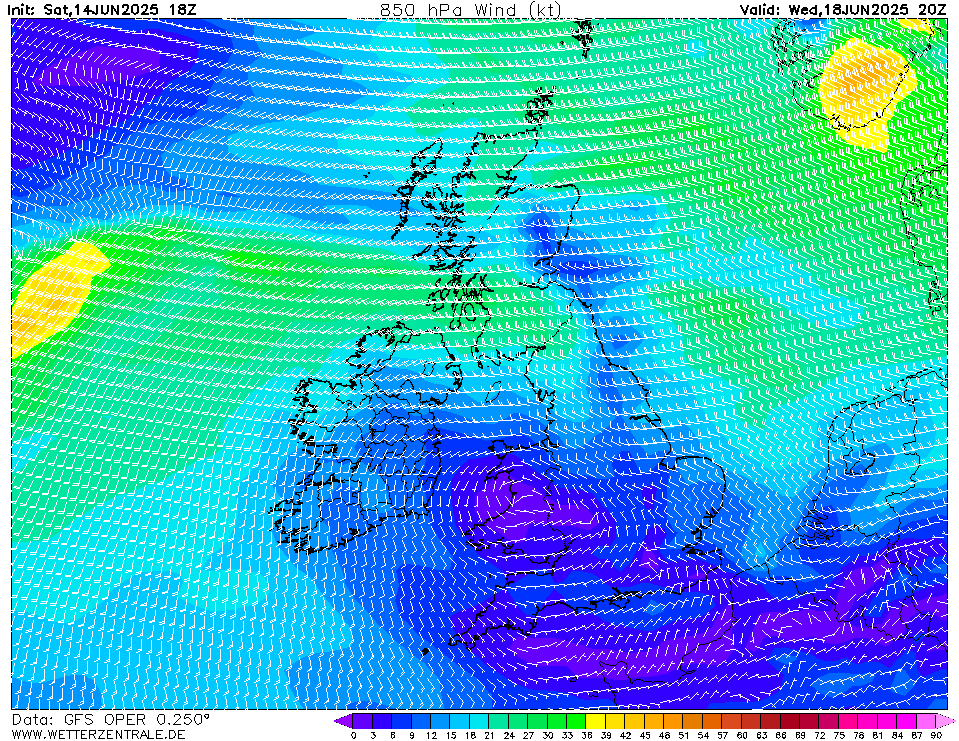Click the "850 hPa Wind (kt)" chart title
959x741 pixels.
tap(470, 10)
